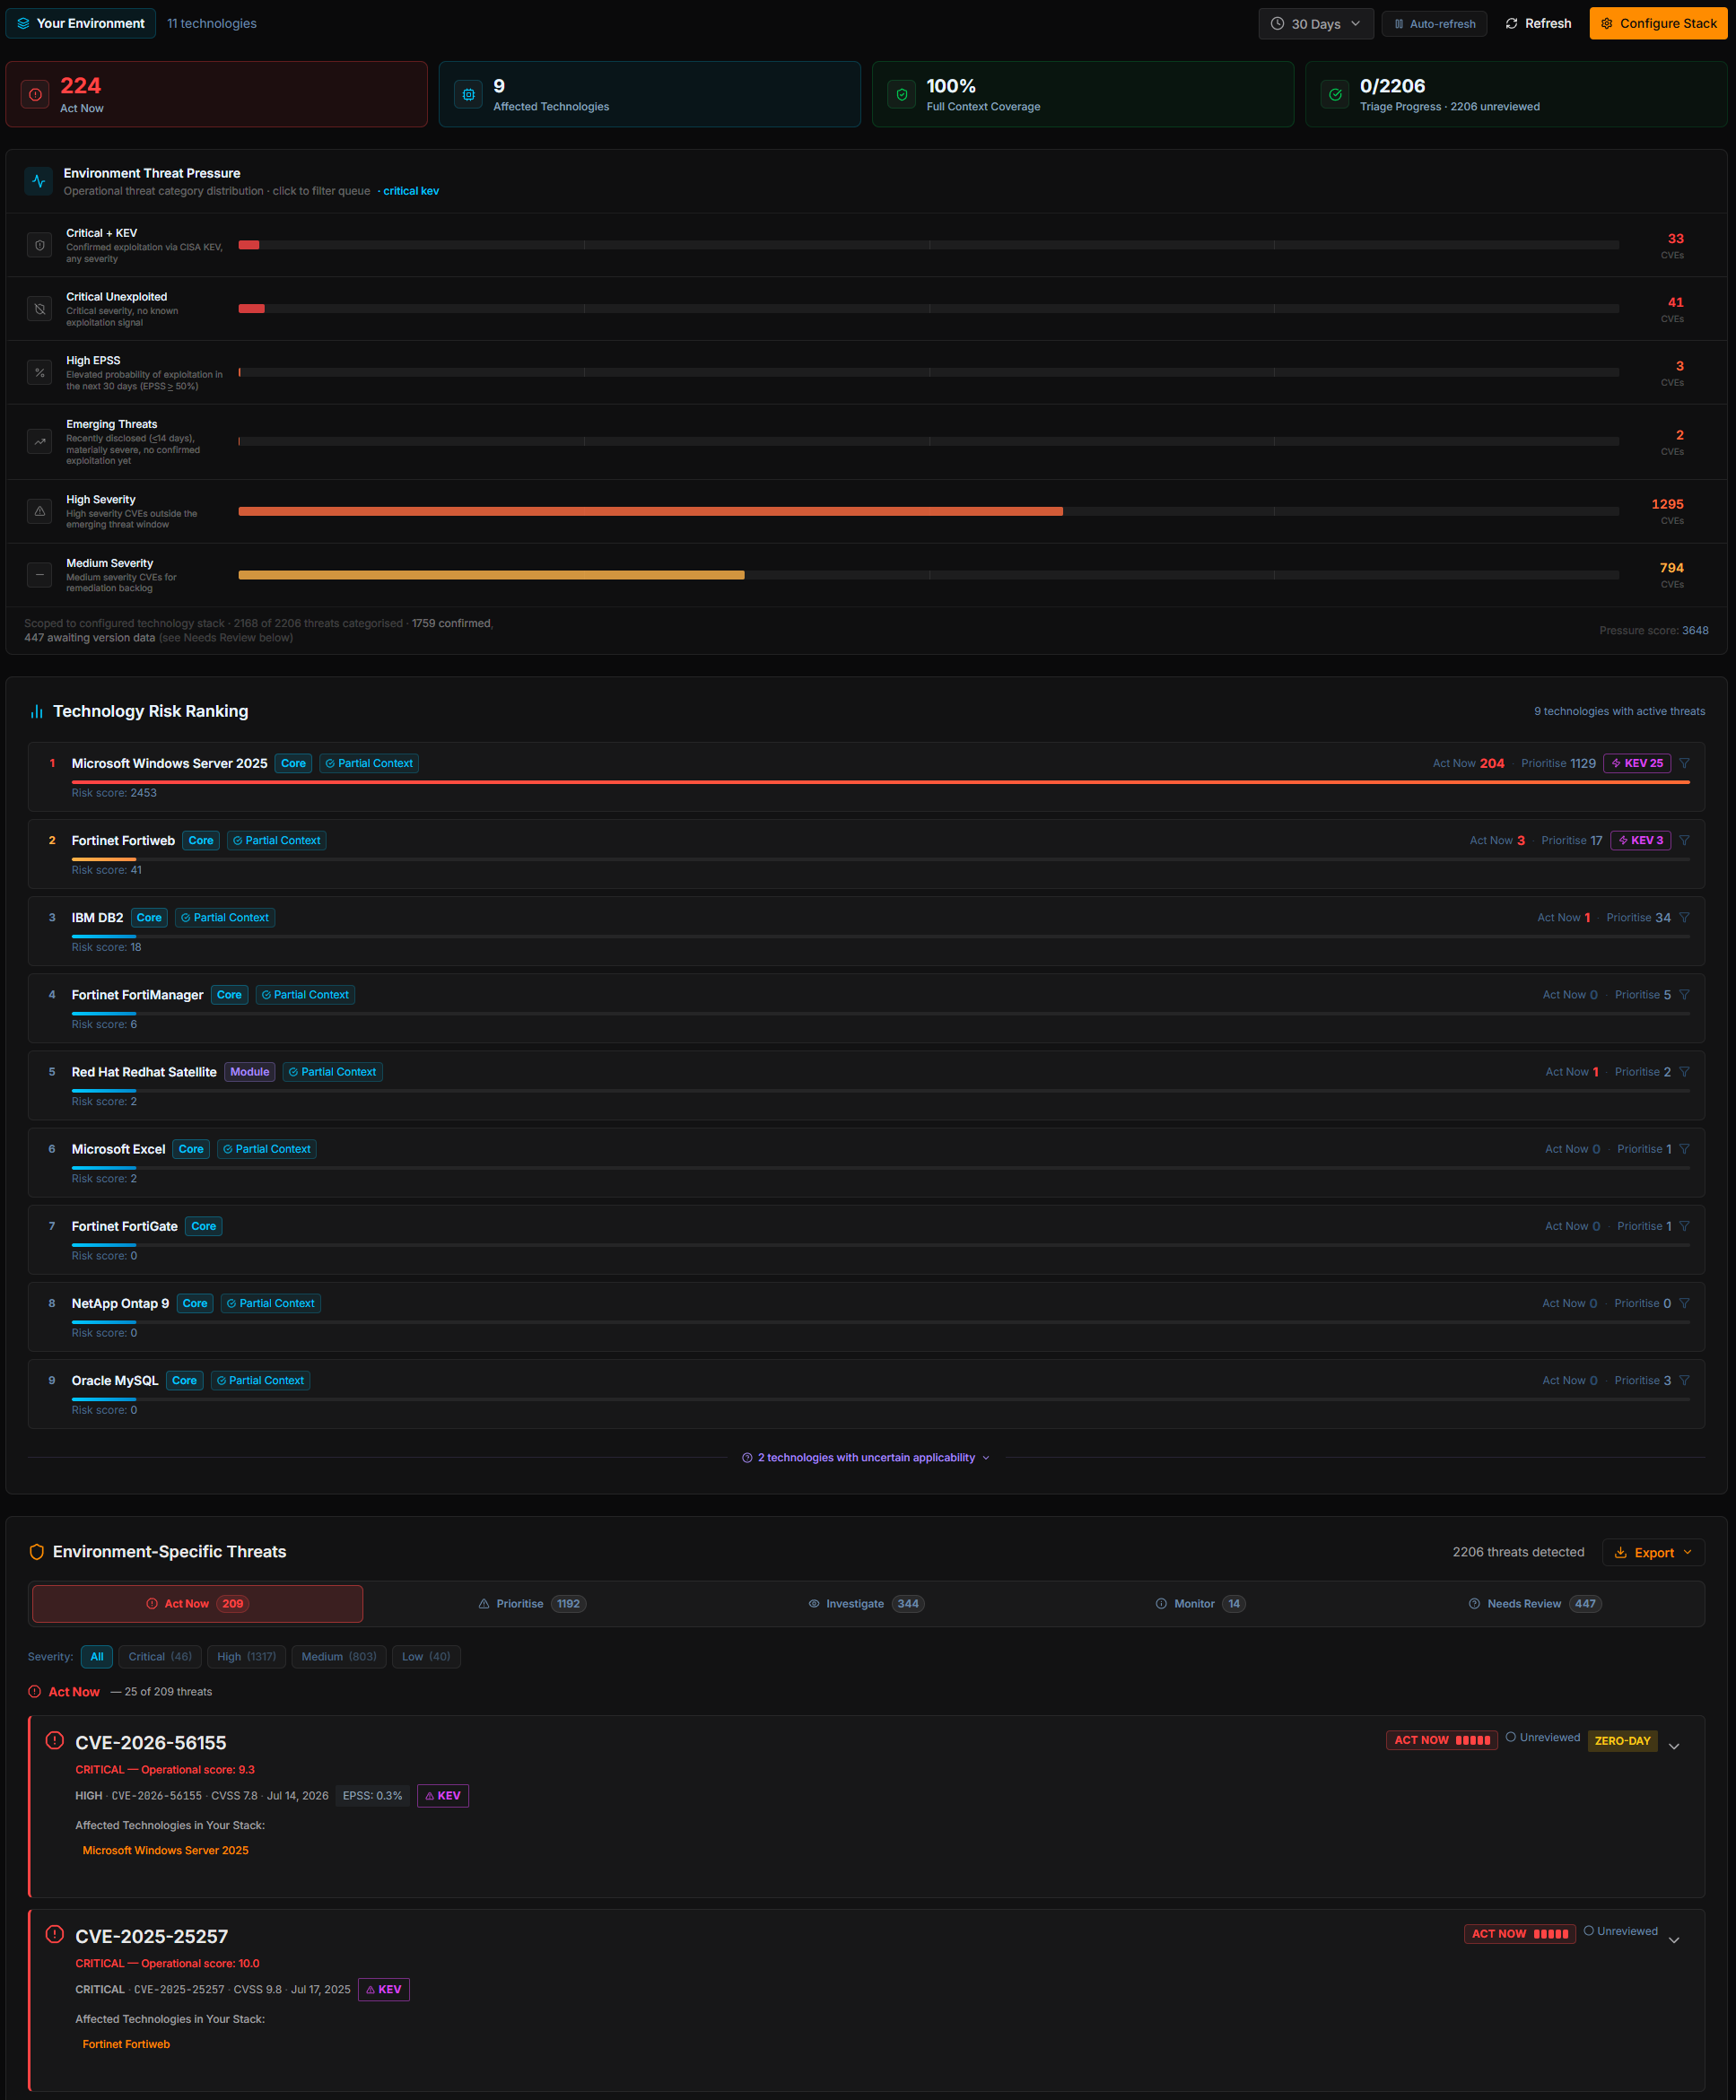Screen dimensions: 1736x2100
Task: Click the High EPSS percent icon
Action: pos(39,372)
